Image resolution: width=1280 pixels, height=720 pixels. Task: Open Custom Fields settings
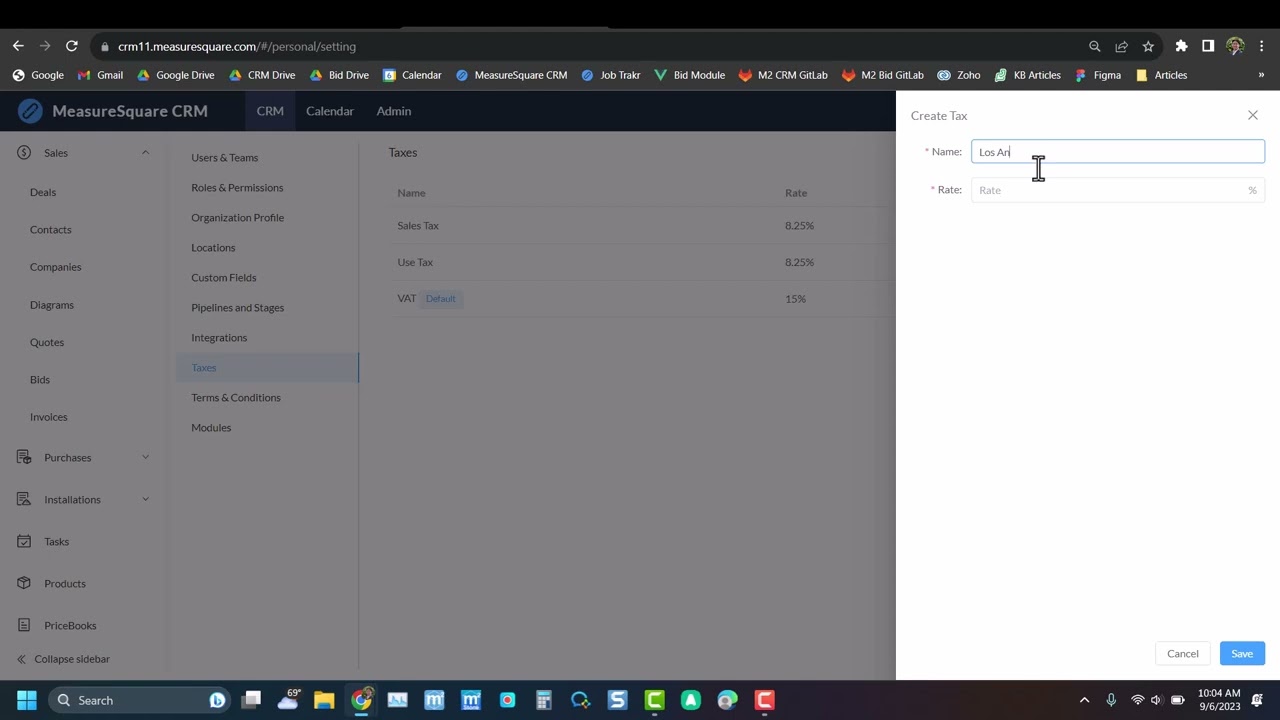pyautogui.click(x=224, y=277)
